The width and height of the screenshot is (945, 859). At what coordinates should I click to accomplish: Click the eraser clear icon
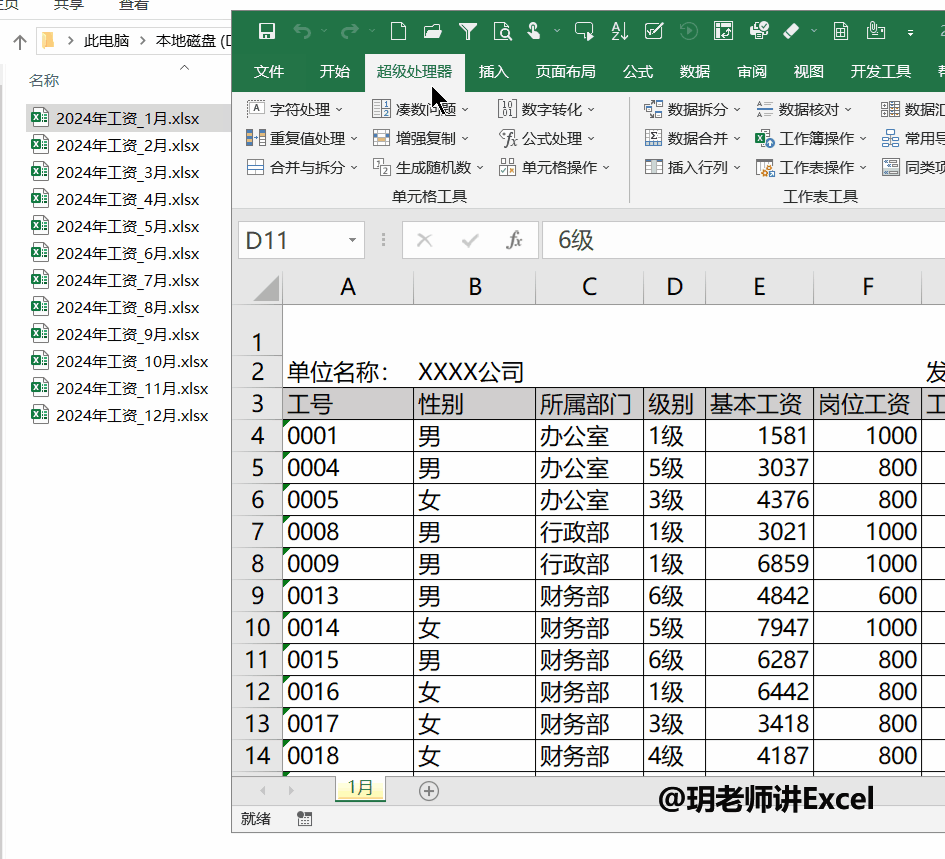coord(791,31)
